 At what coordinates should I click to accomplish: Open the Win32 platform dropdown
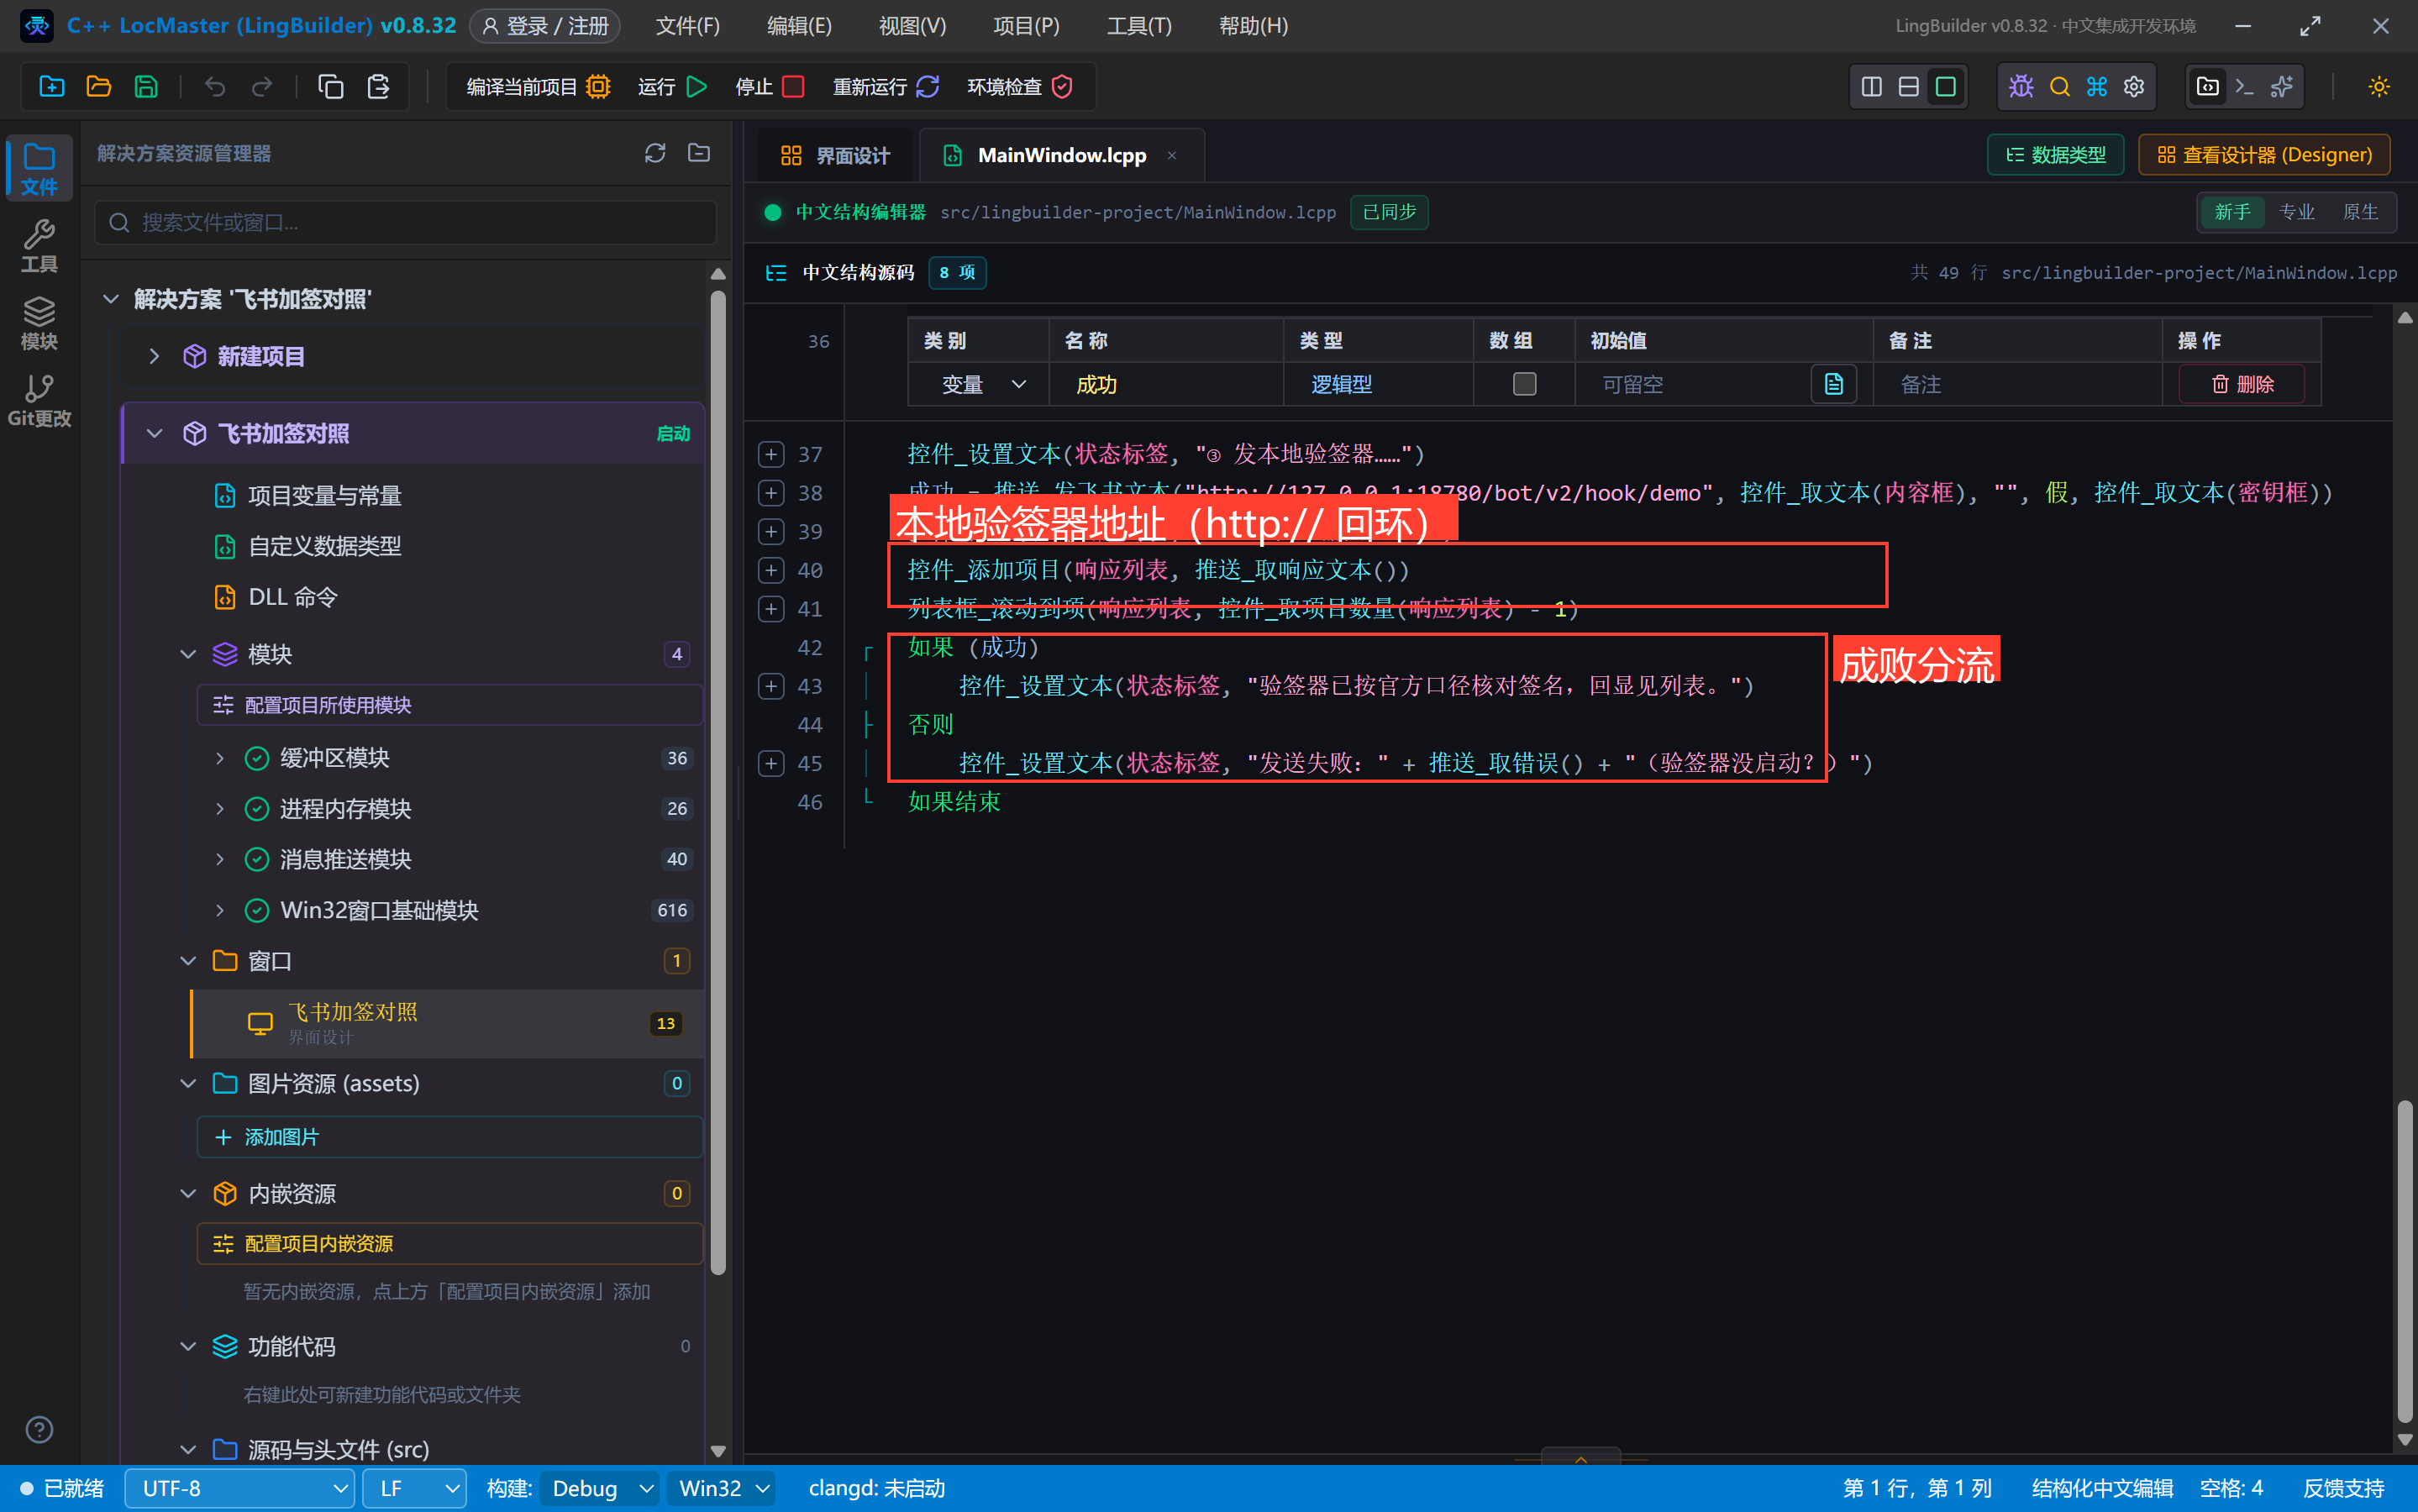click(x=723, y=1488)
